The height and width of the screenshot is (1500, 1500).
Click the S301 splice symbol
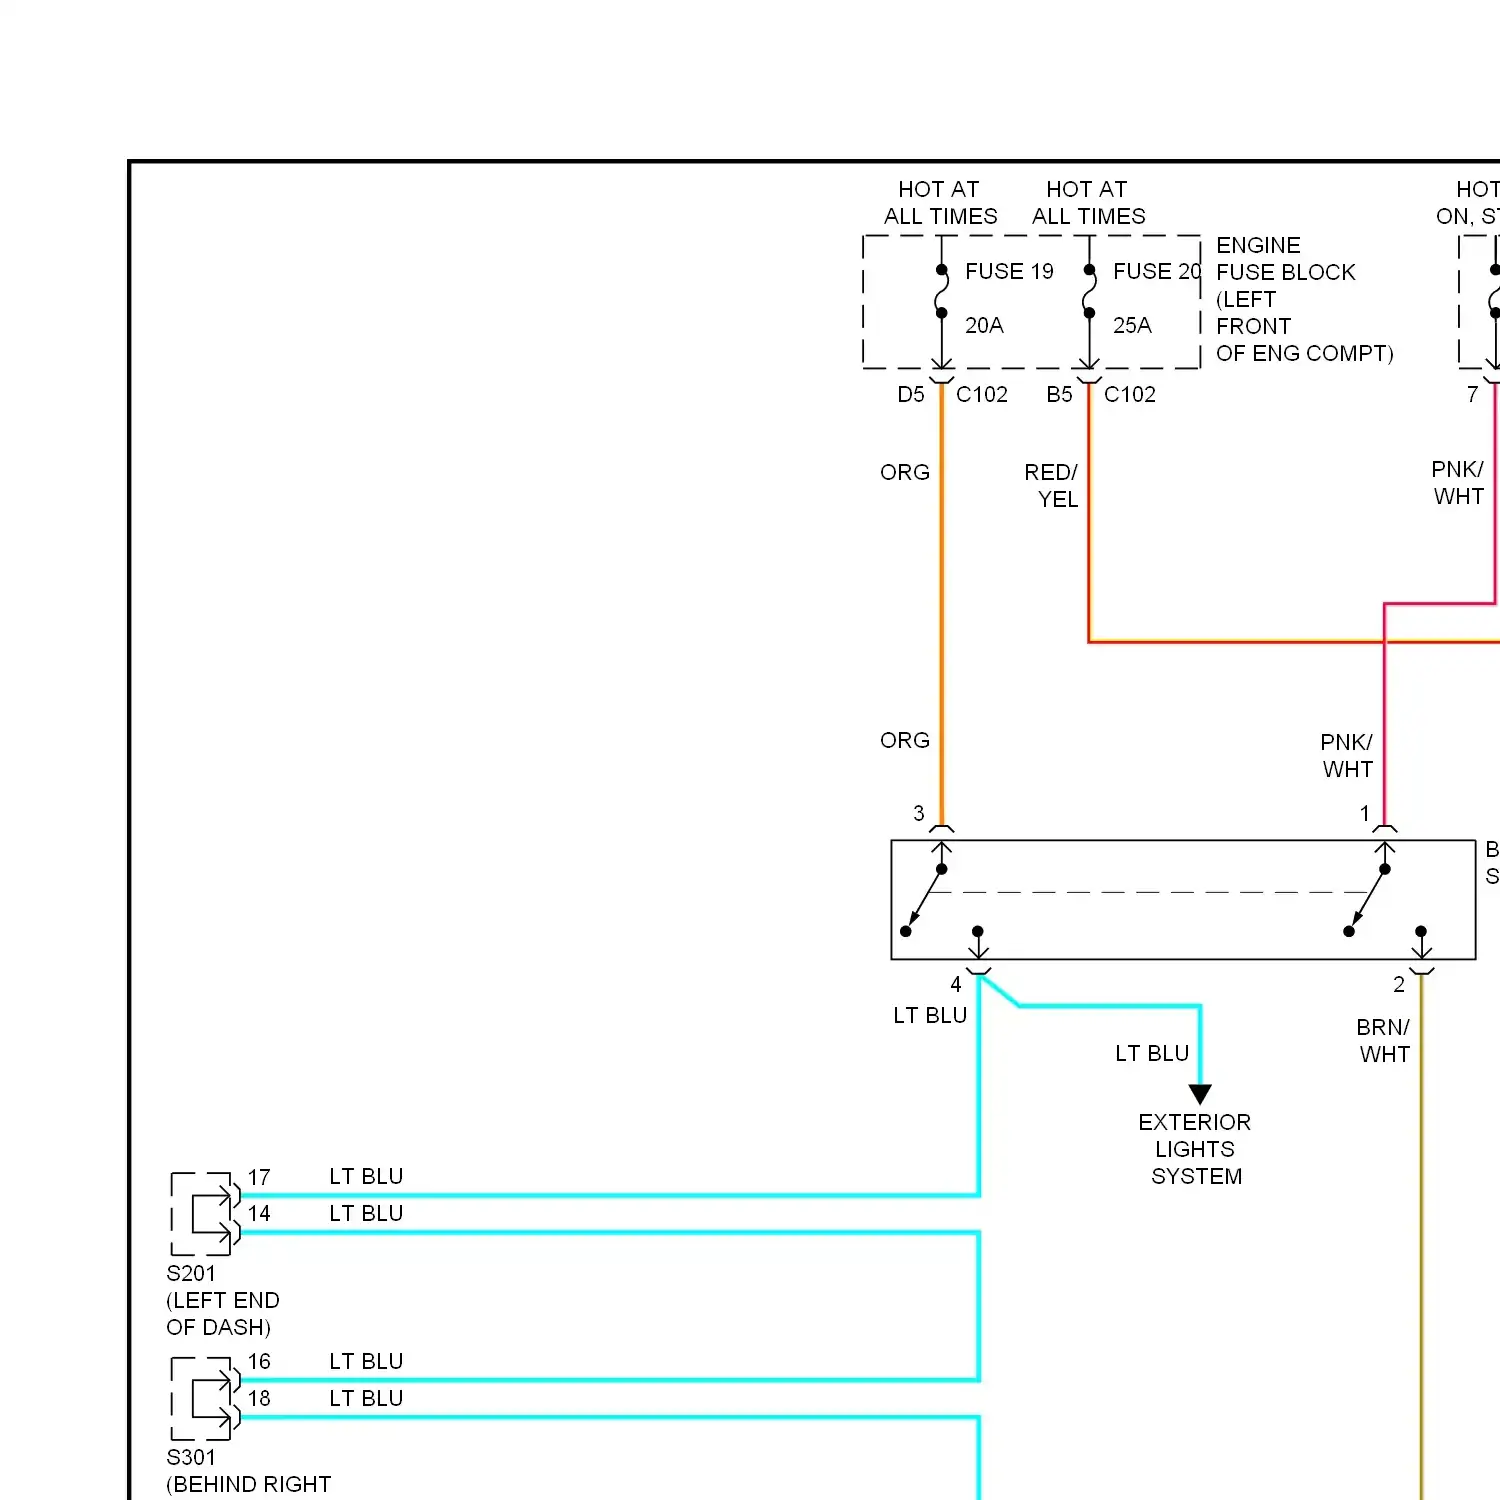click(x=206, y=1399)
